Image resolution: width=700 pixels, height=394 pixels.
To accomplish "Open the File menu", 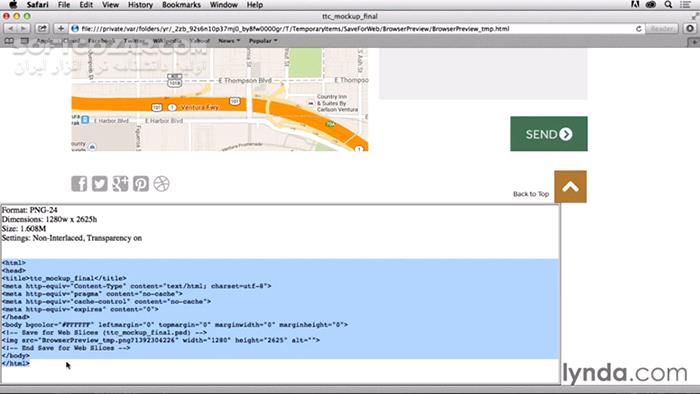I will (64, 5).
